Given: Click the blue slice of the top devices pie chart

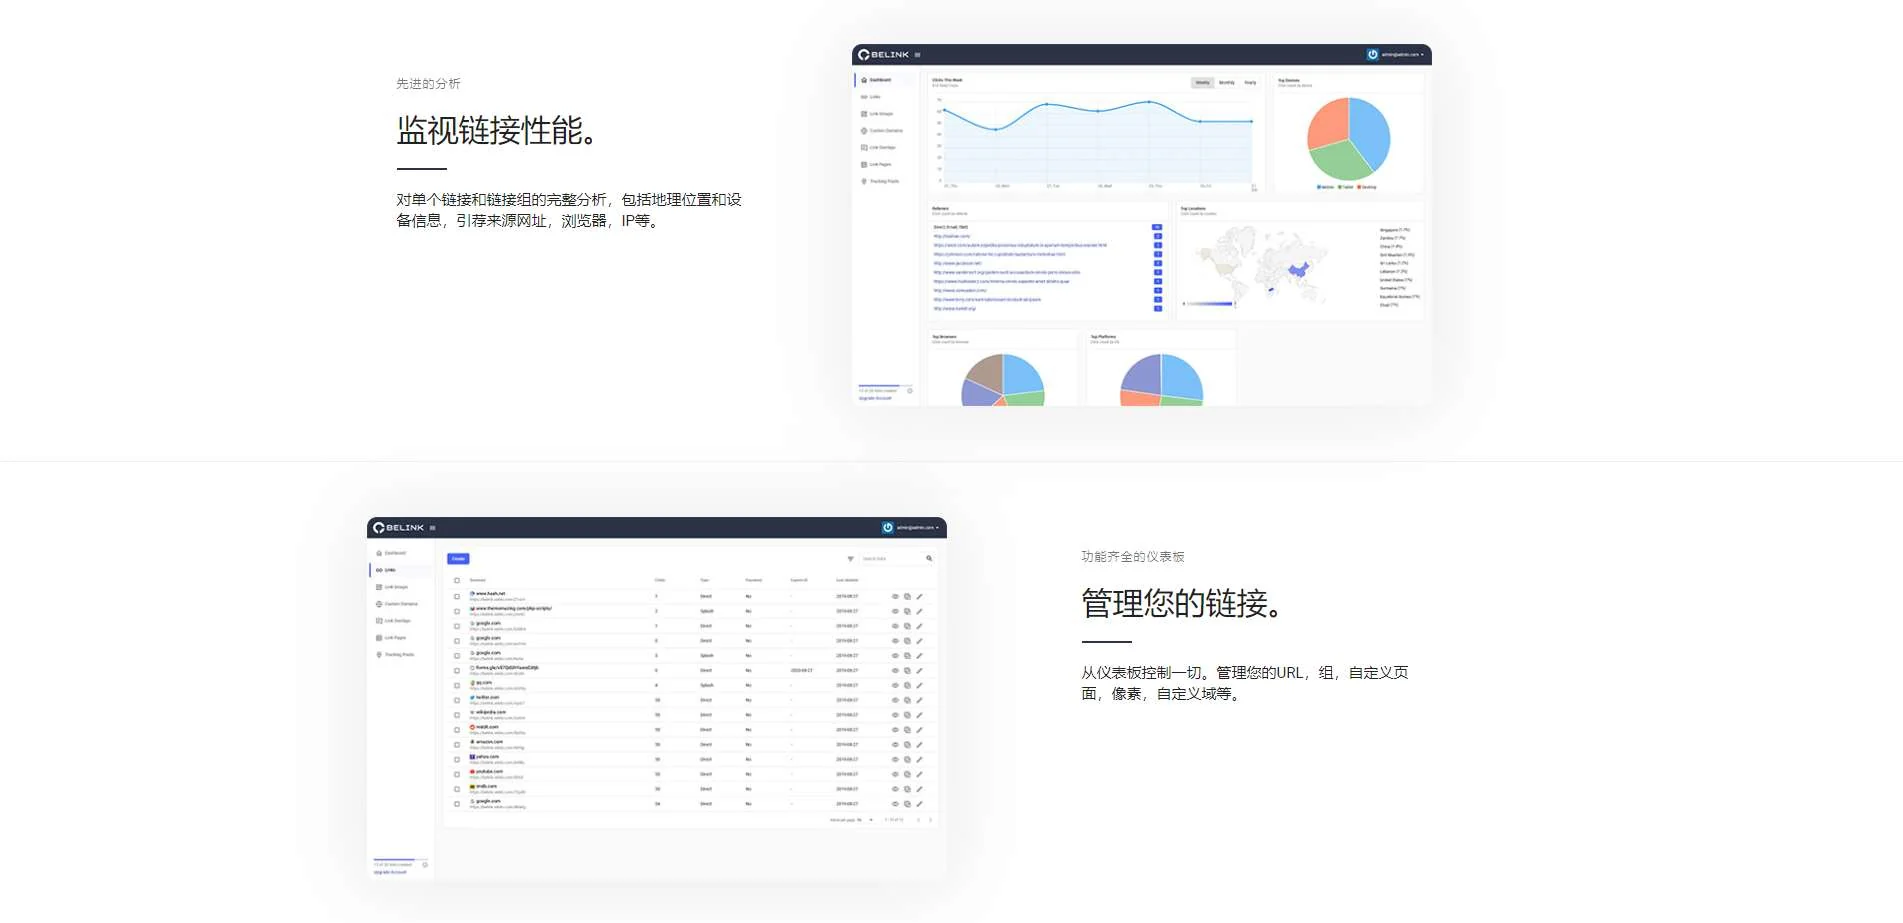Looking at the screenshot, I should [x=1369, y=130].
